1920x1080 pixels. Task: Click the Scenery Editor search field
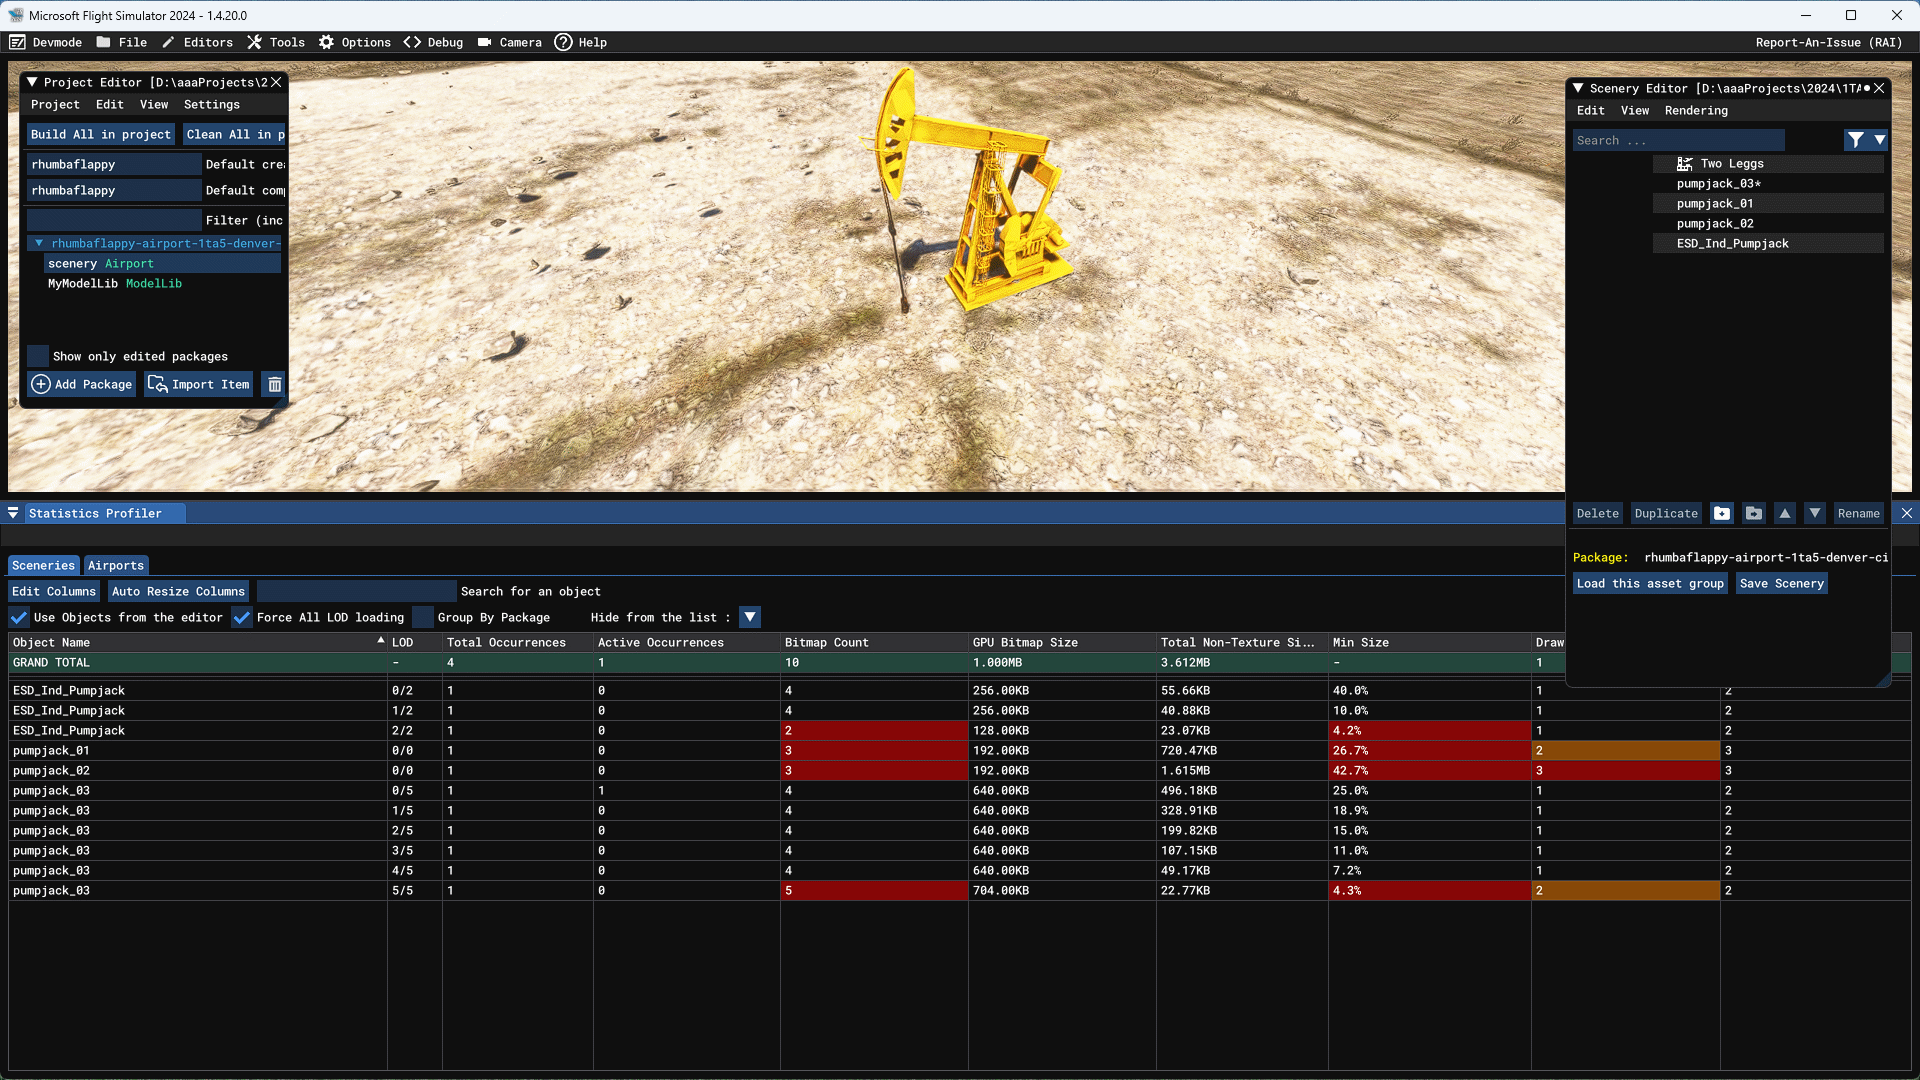pos(1679,140)
